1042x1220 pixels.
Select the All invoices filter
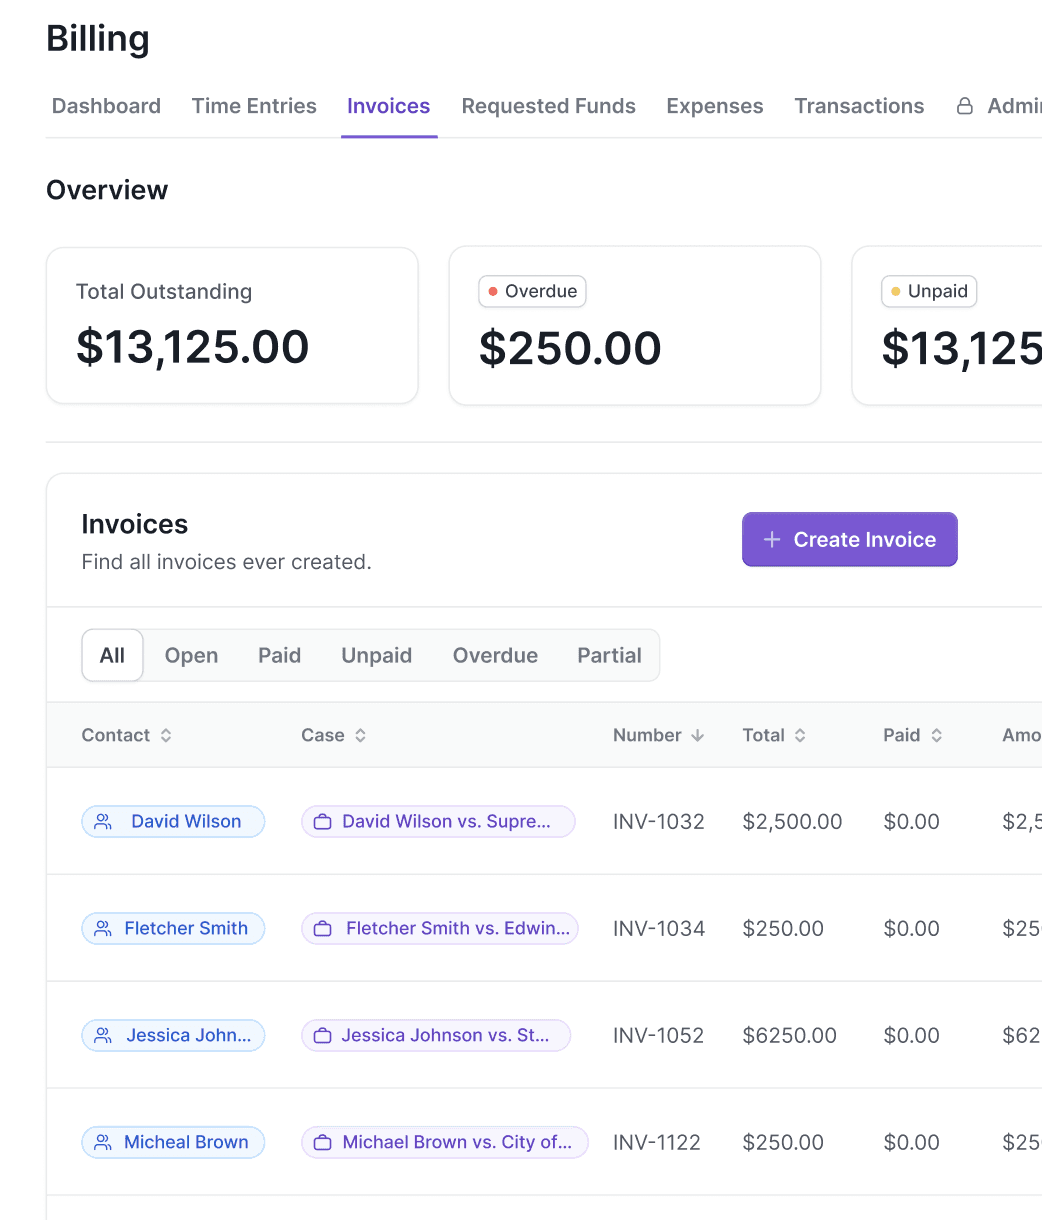[x=112, y=655]
